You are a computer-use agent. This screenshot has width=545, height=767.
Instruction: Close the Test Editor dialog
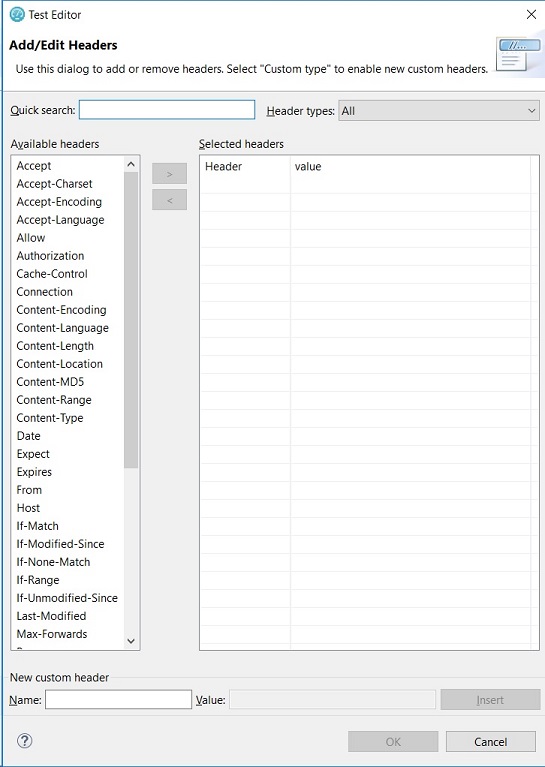click(531, 15)
